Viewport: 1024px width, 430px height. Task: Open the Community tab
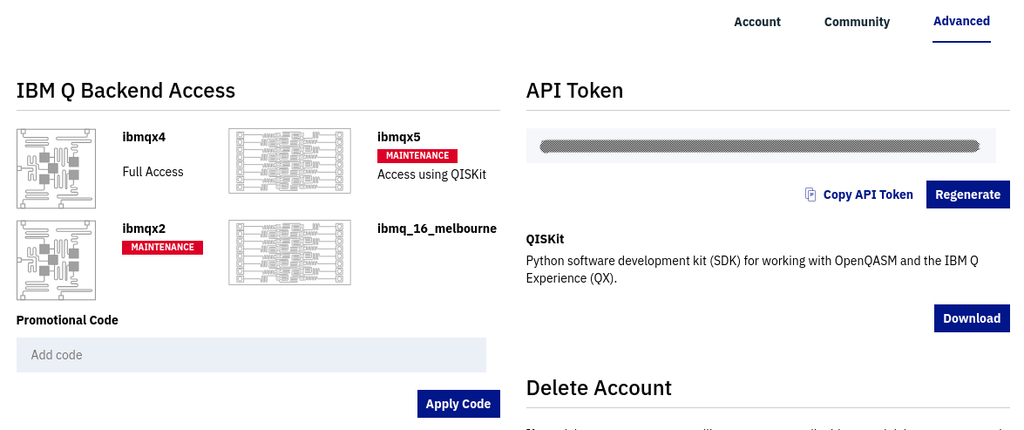pyautogui.click(x=857, y=22)
